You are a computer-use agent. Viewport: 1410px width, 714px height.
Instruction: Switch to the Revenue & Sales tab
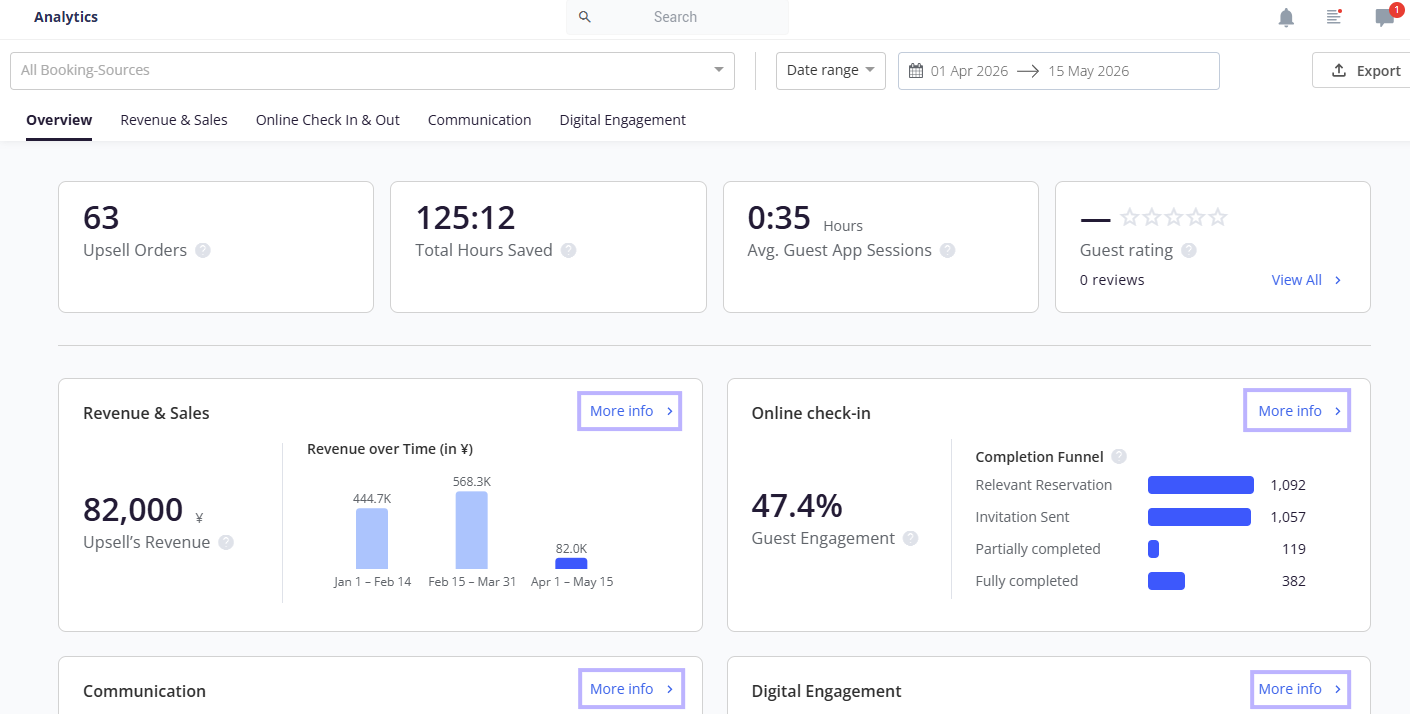174,120
